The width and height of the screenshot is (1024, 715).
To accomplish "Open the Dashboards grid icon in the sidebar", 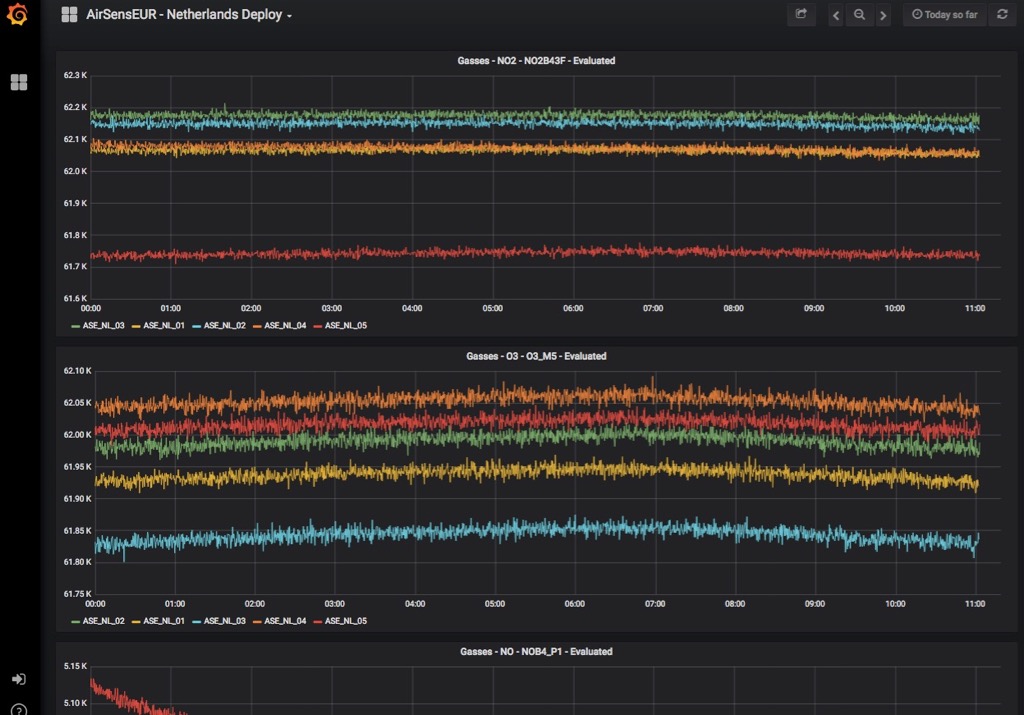I will tap(19, 82).
